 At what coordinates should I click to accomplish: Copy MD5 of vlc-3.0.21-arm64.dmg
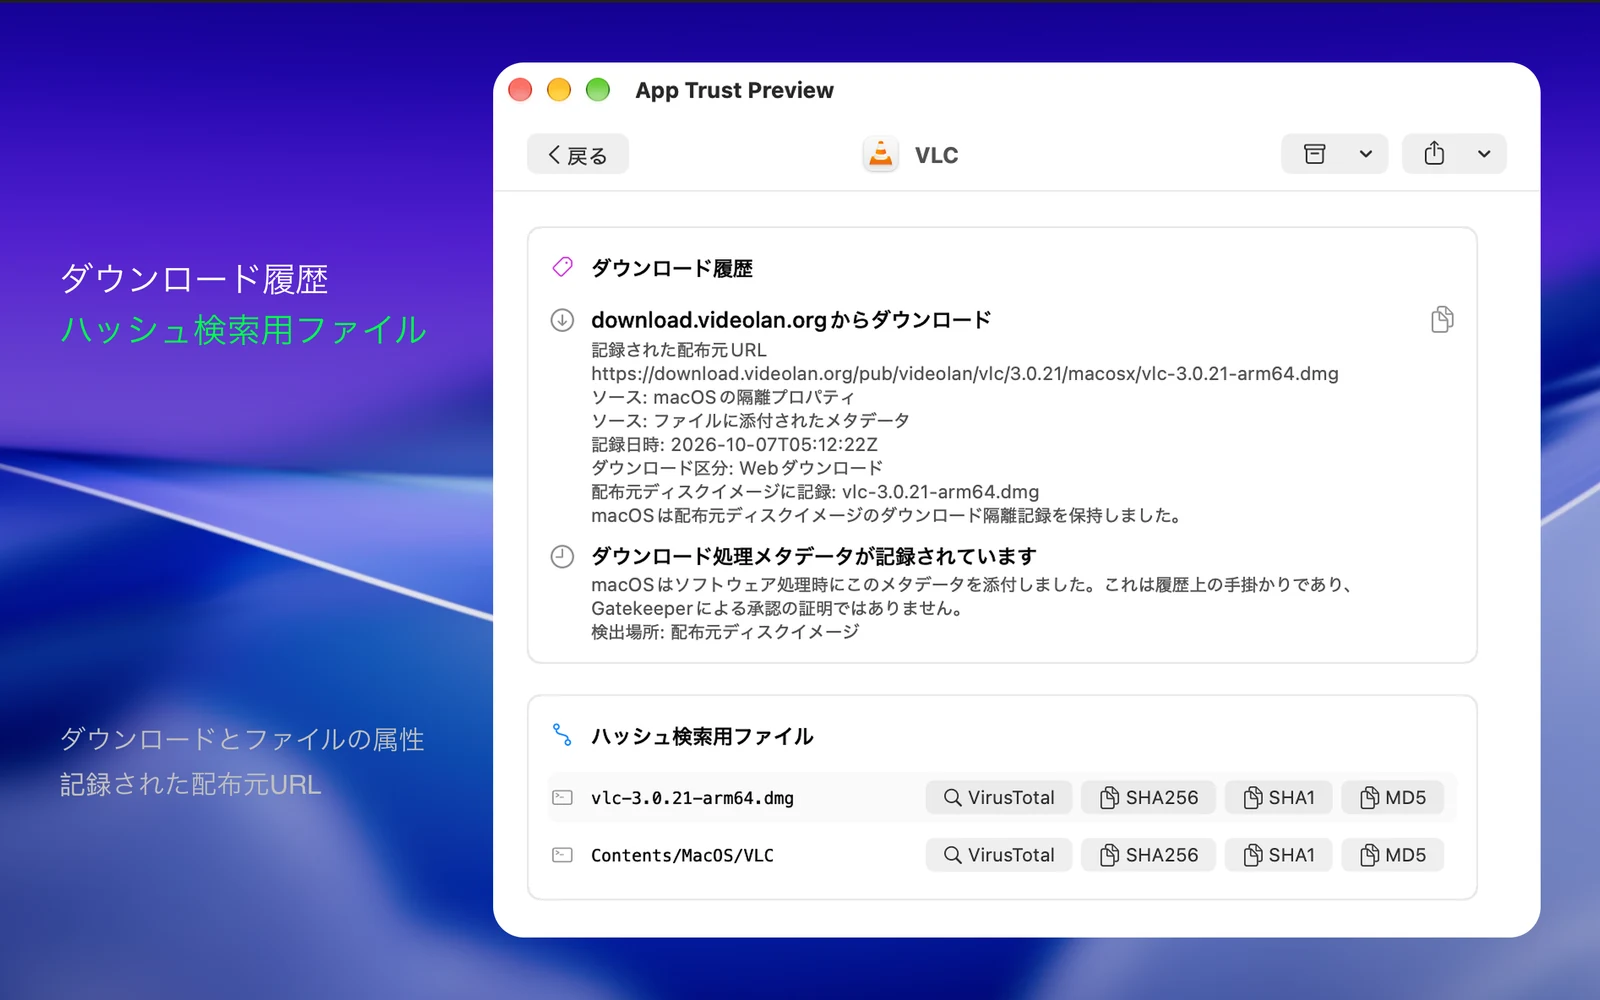pos(1392,797)
